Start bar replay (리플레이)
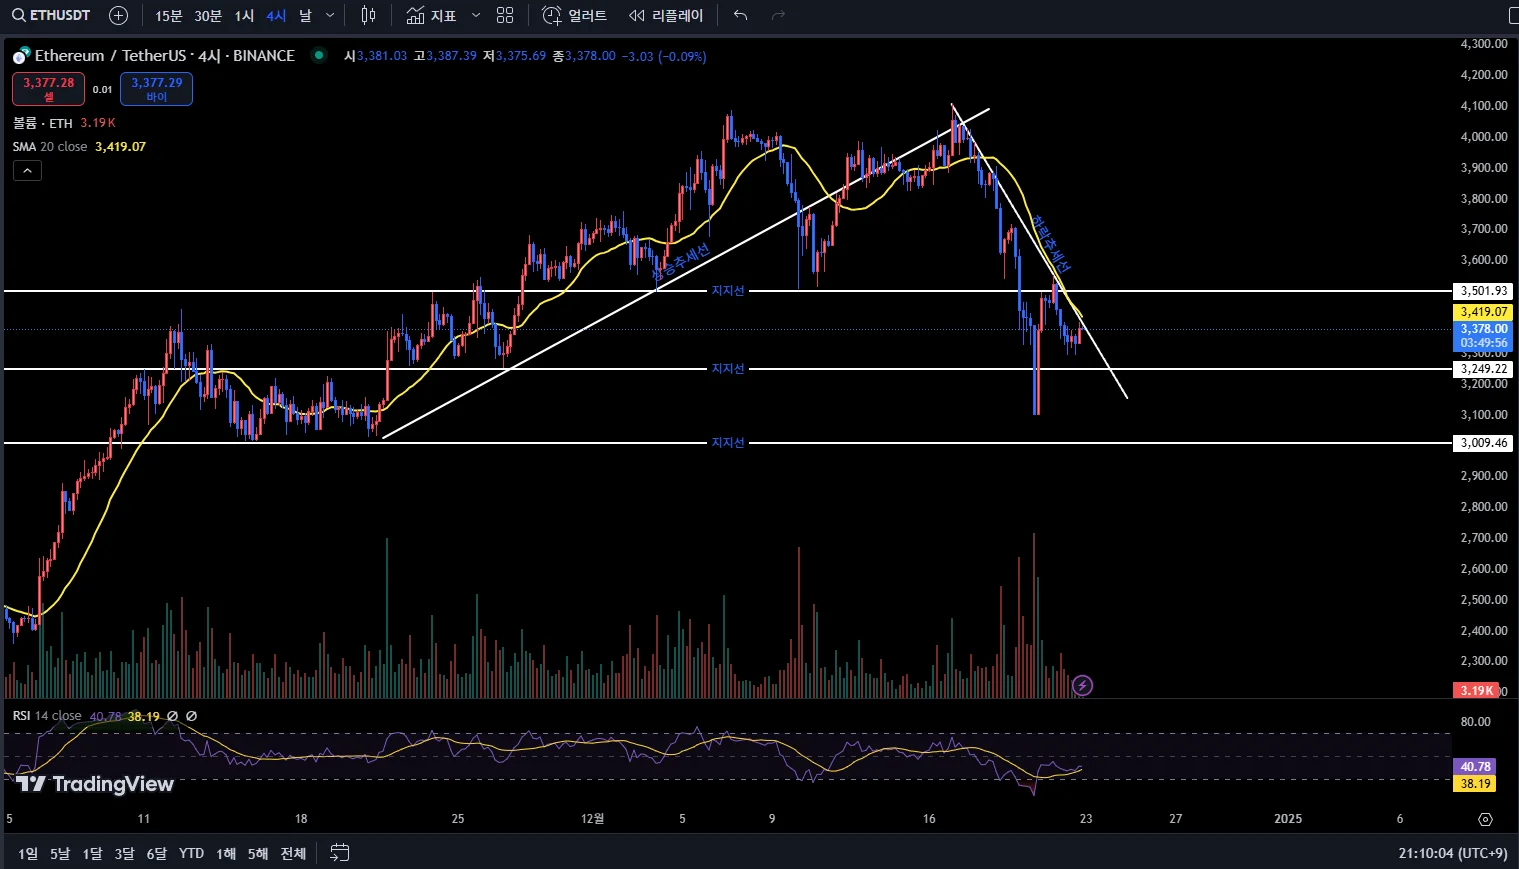 (x=666, y=15)
